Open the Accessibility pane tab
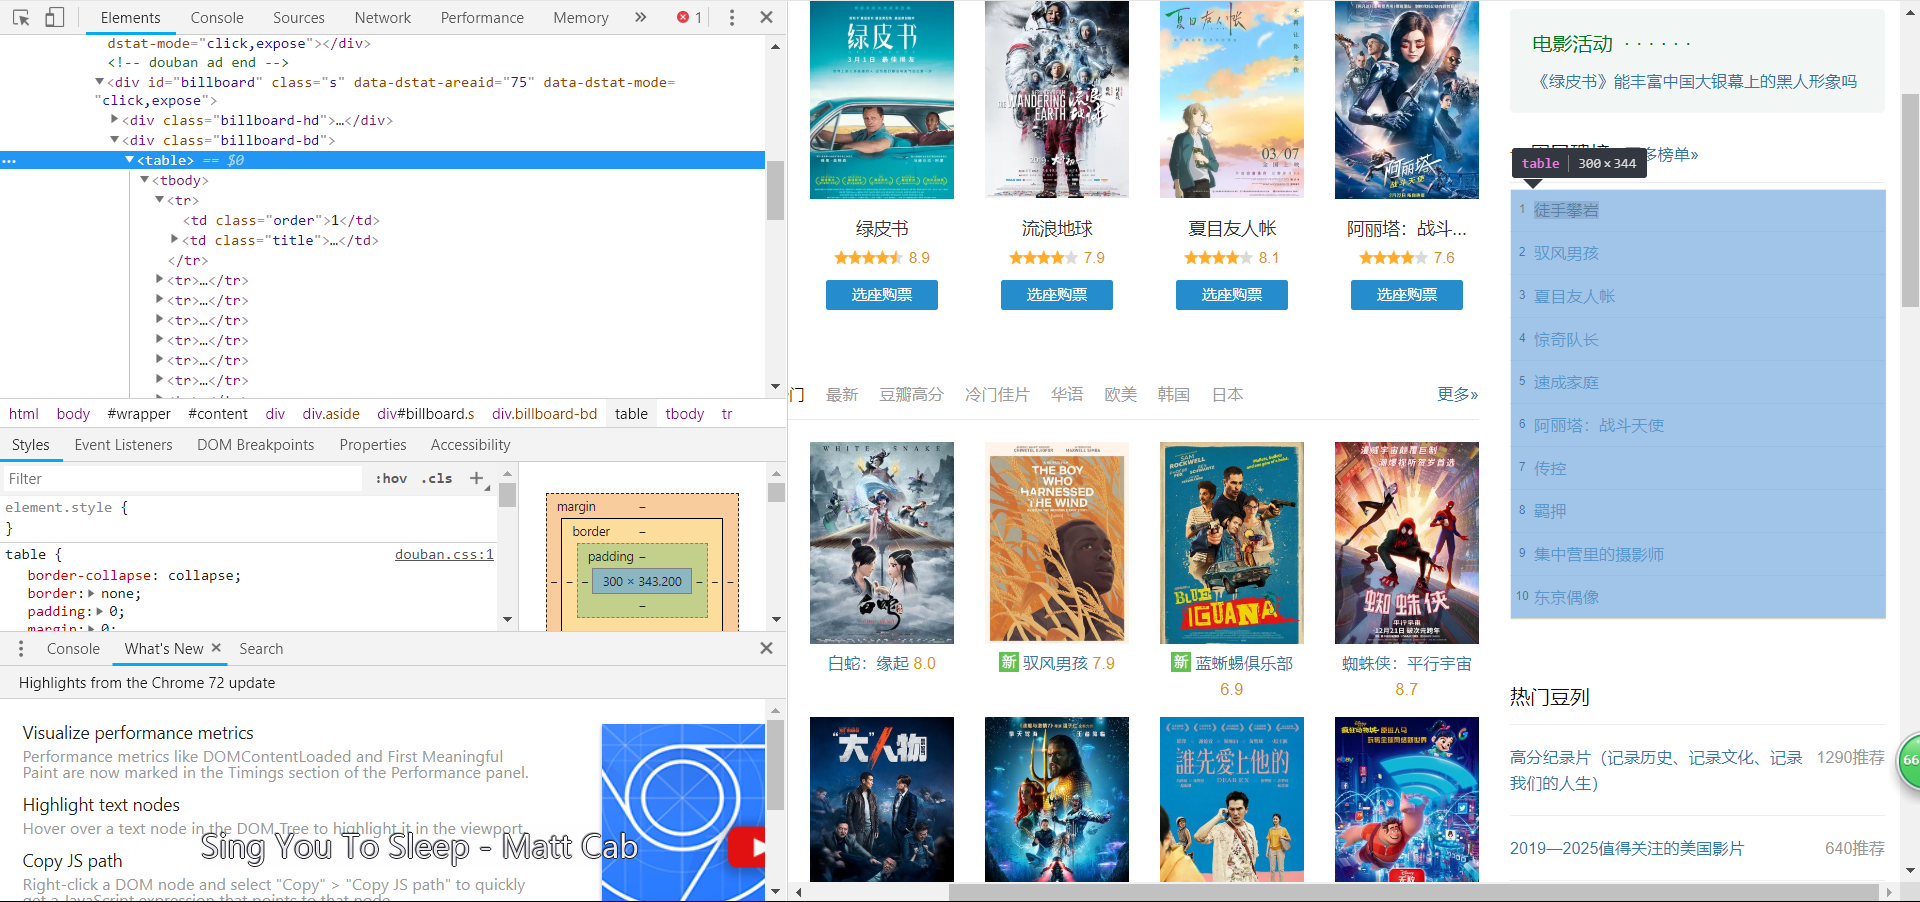The width and height of the screenshot is (1920, 902). coord(470,445)
